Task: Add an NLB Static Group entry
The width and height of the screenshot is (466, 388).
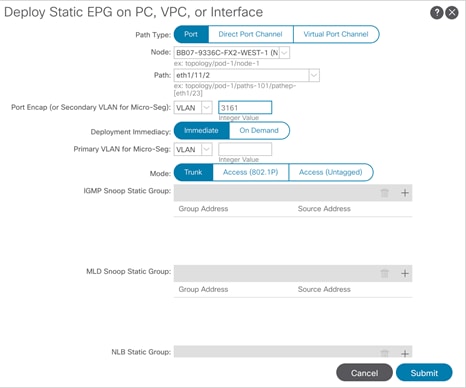Action: point(405,353)
